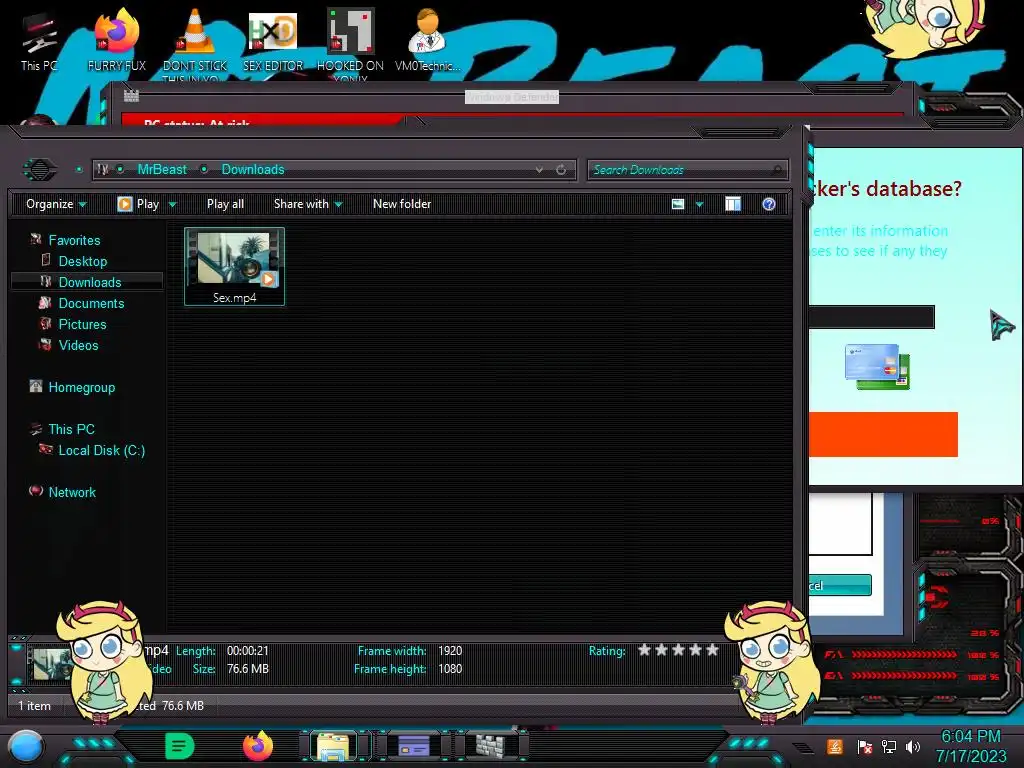Screen dimensions: 1024x768
Task: Open the network tray icon
Action: coord(889,746)
